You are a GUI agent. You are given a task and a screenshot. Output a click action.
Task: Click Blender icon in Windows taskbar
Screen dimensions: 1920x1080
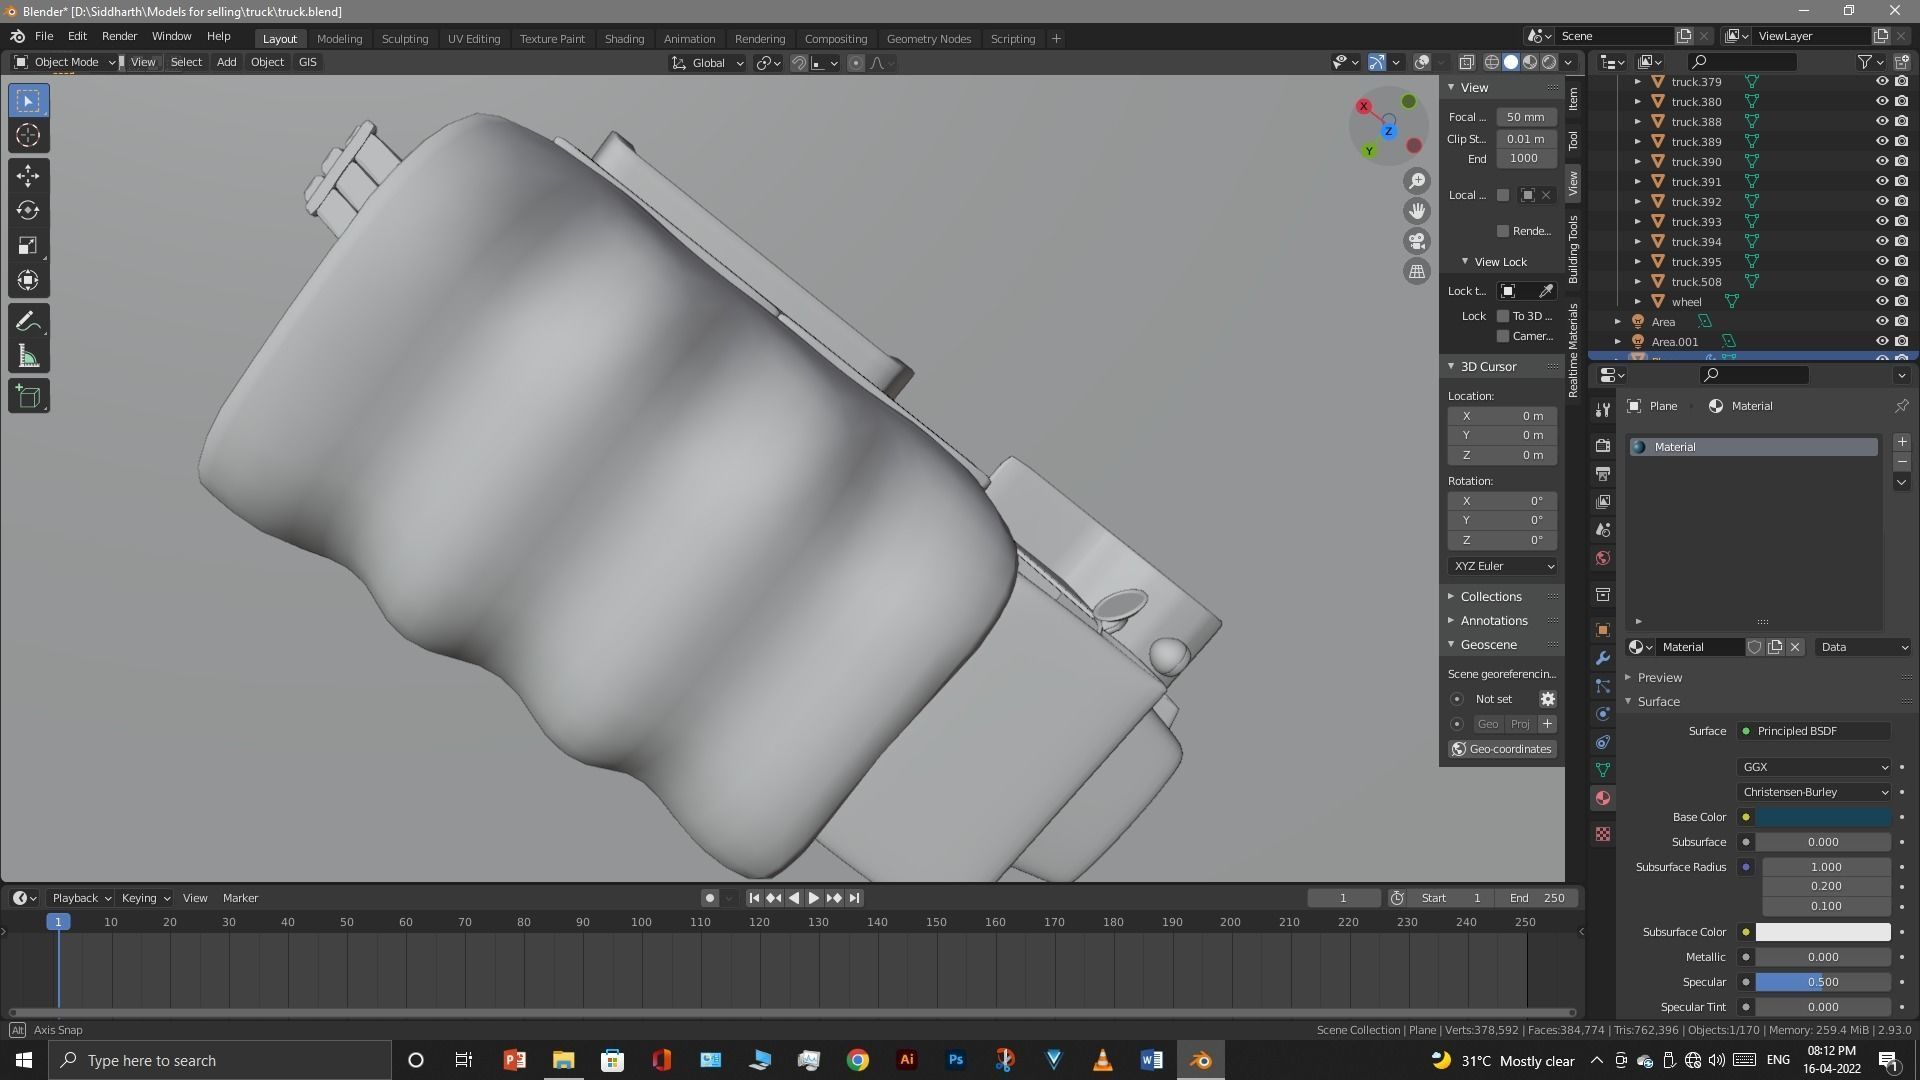point(1200,1060)
